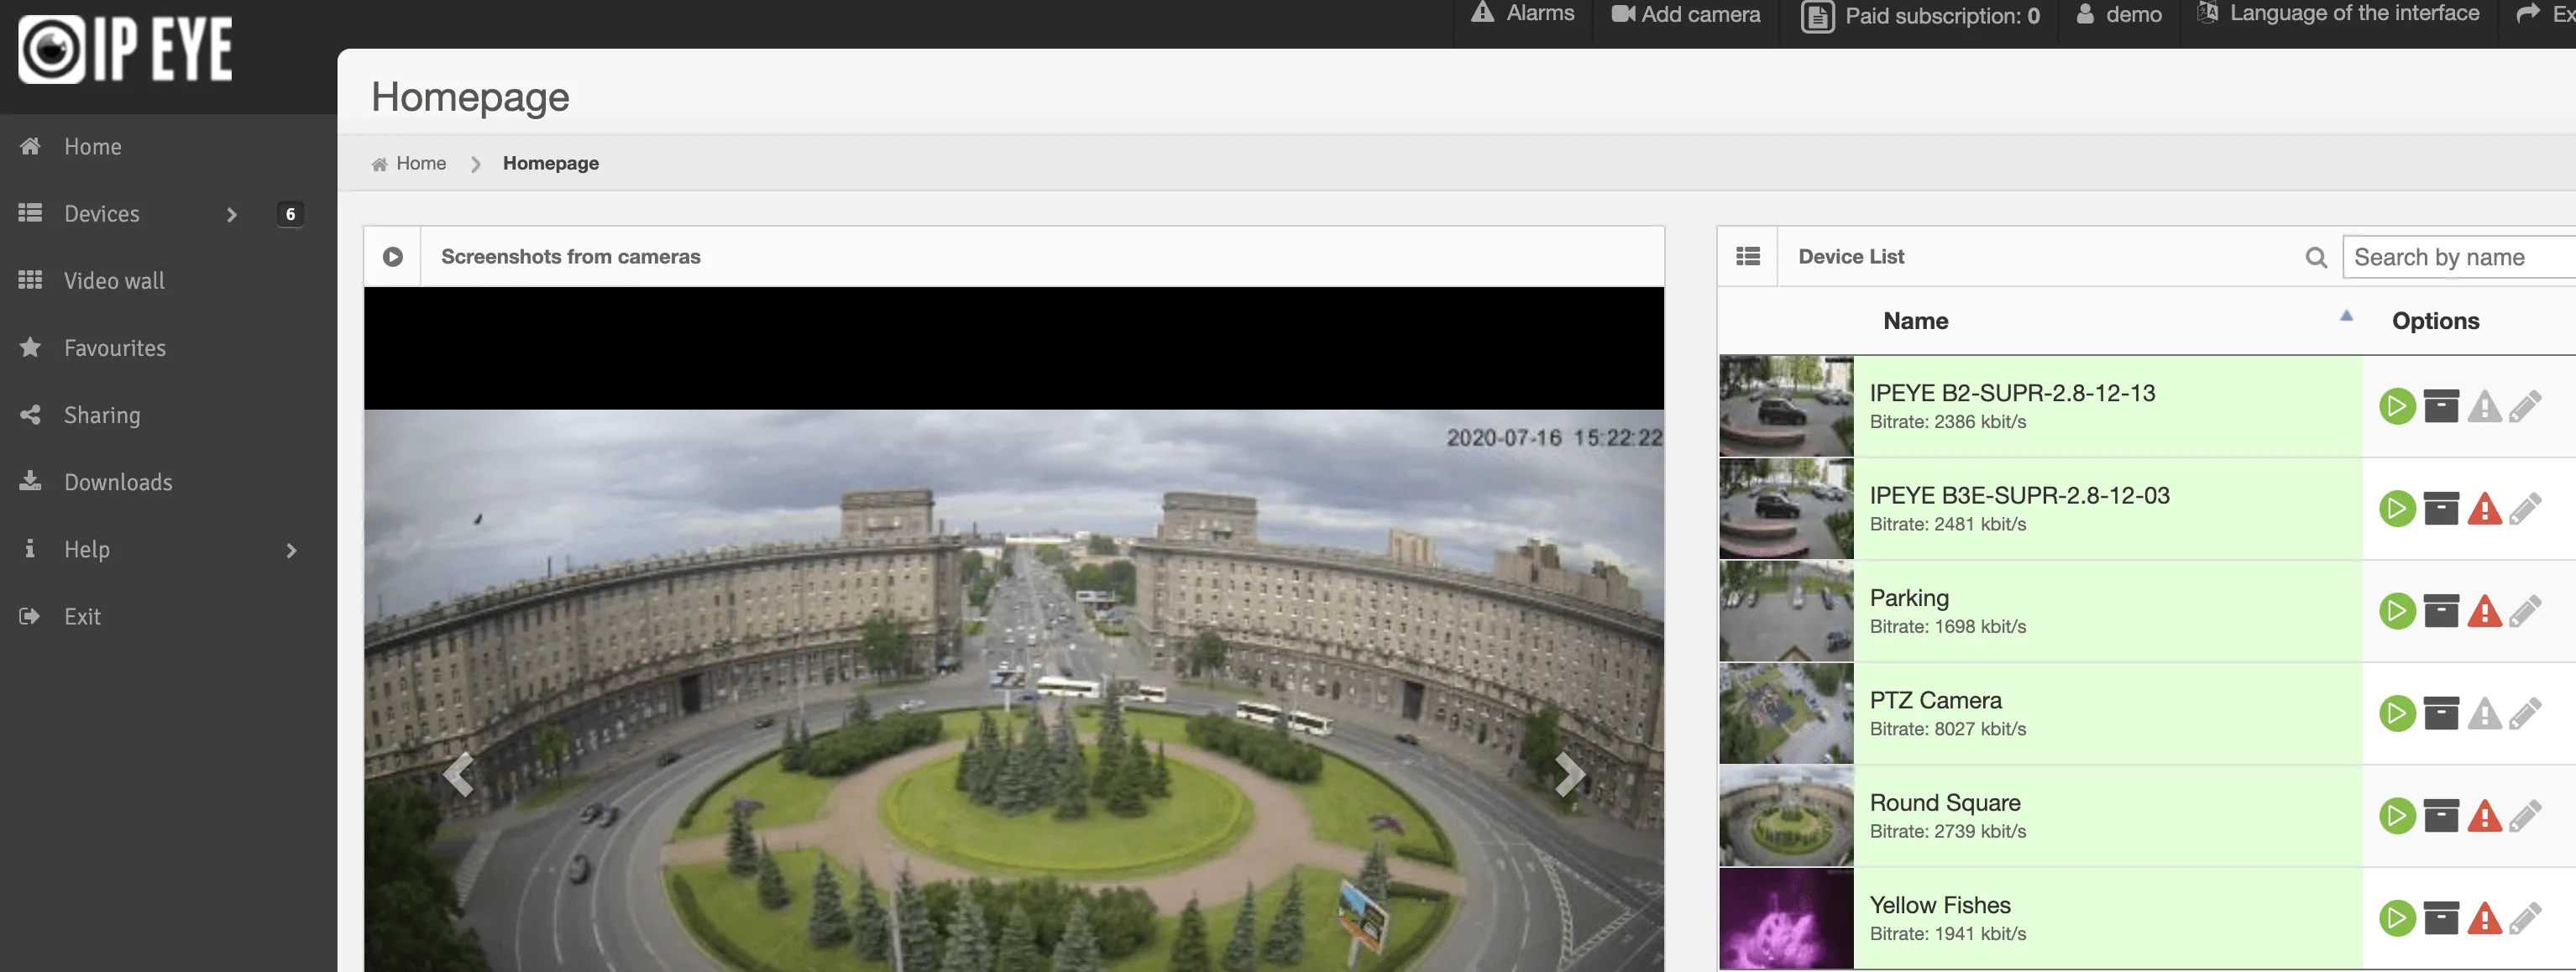Click the Round Square camera screenshot image
The image size is (2576, 972).
point(1014,690)
